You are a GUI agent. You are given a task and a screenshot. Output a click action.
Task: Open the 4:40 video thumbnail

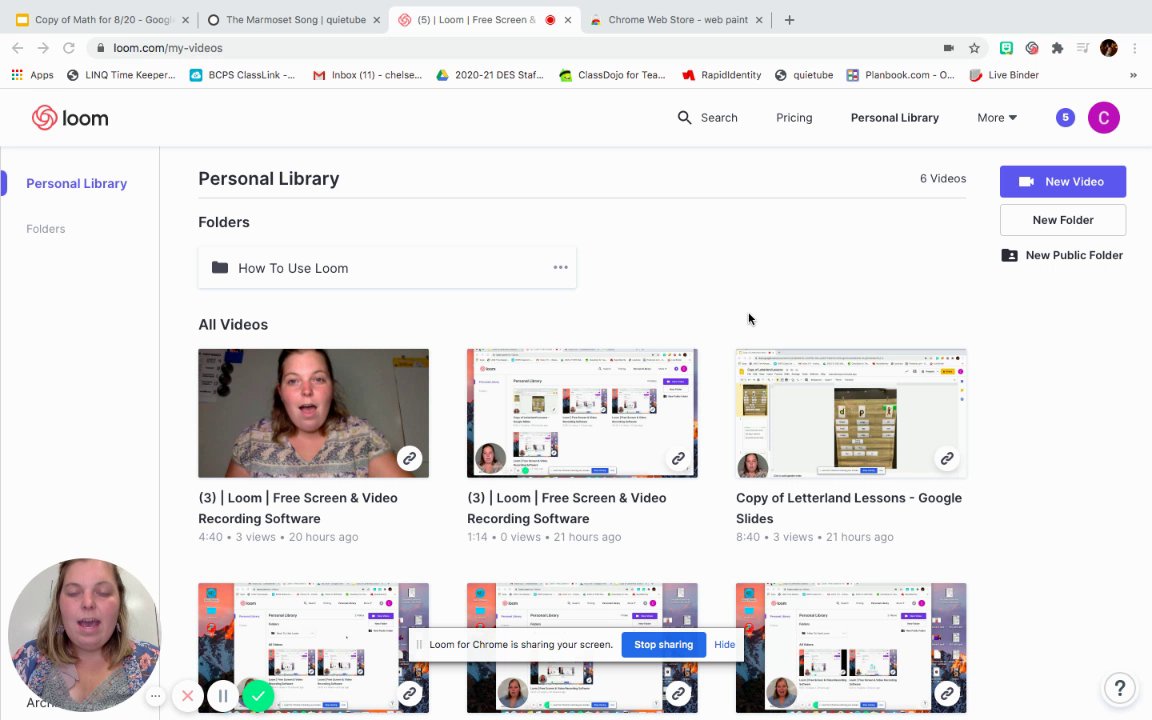[313, 413]
